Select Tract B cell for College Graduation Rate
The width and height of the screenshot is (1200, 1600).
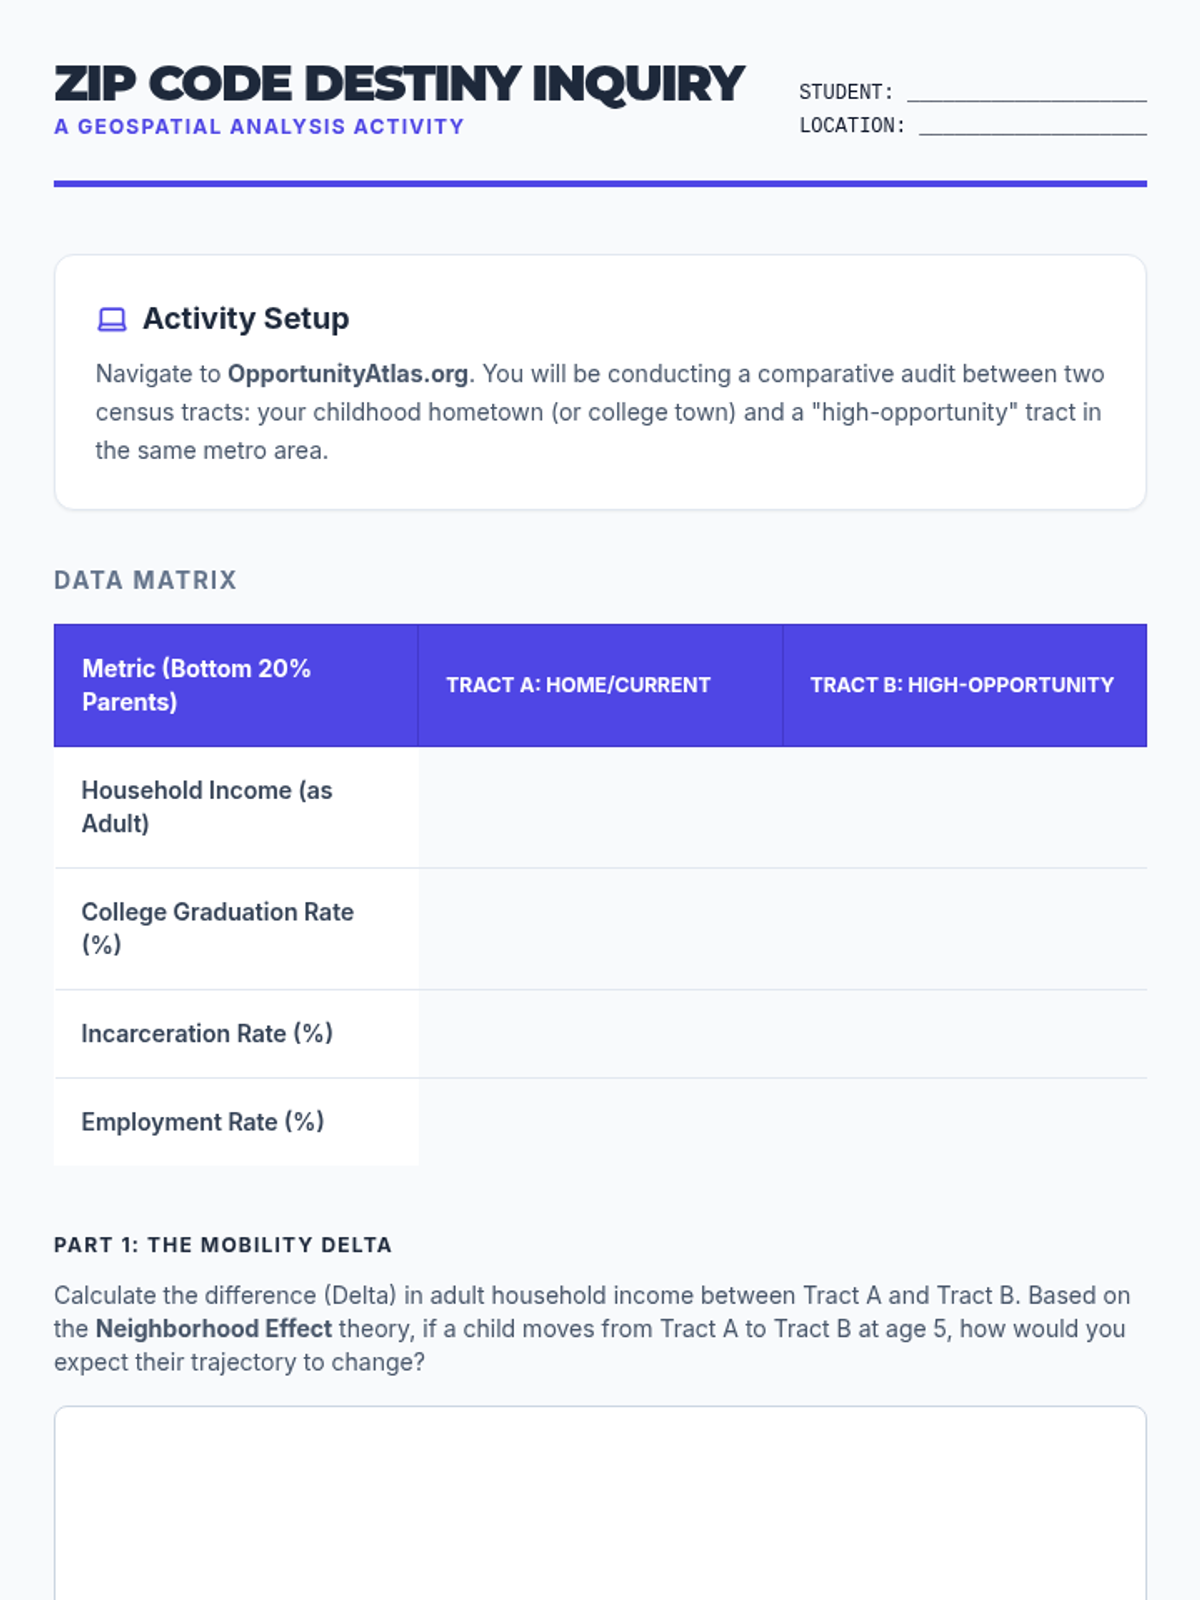(963, 928)
